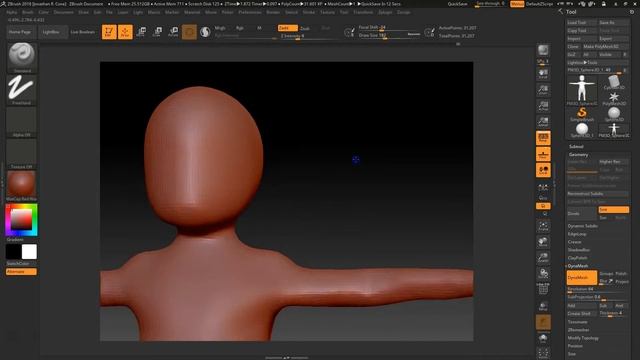Open the Alpha Off slot
The width and height of the screenshot is (640, 360).
point(22,122)
